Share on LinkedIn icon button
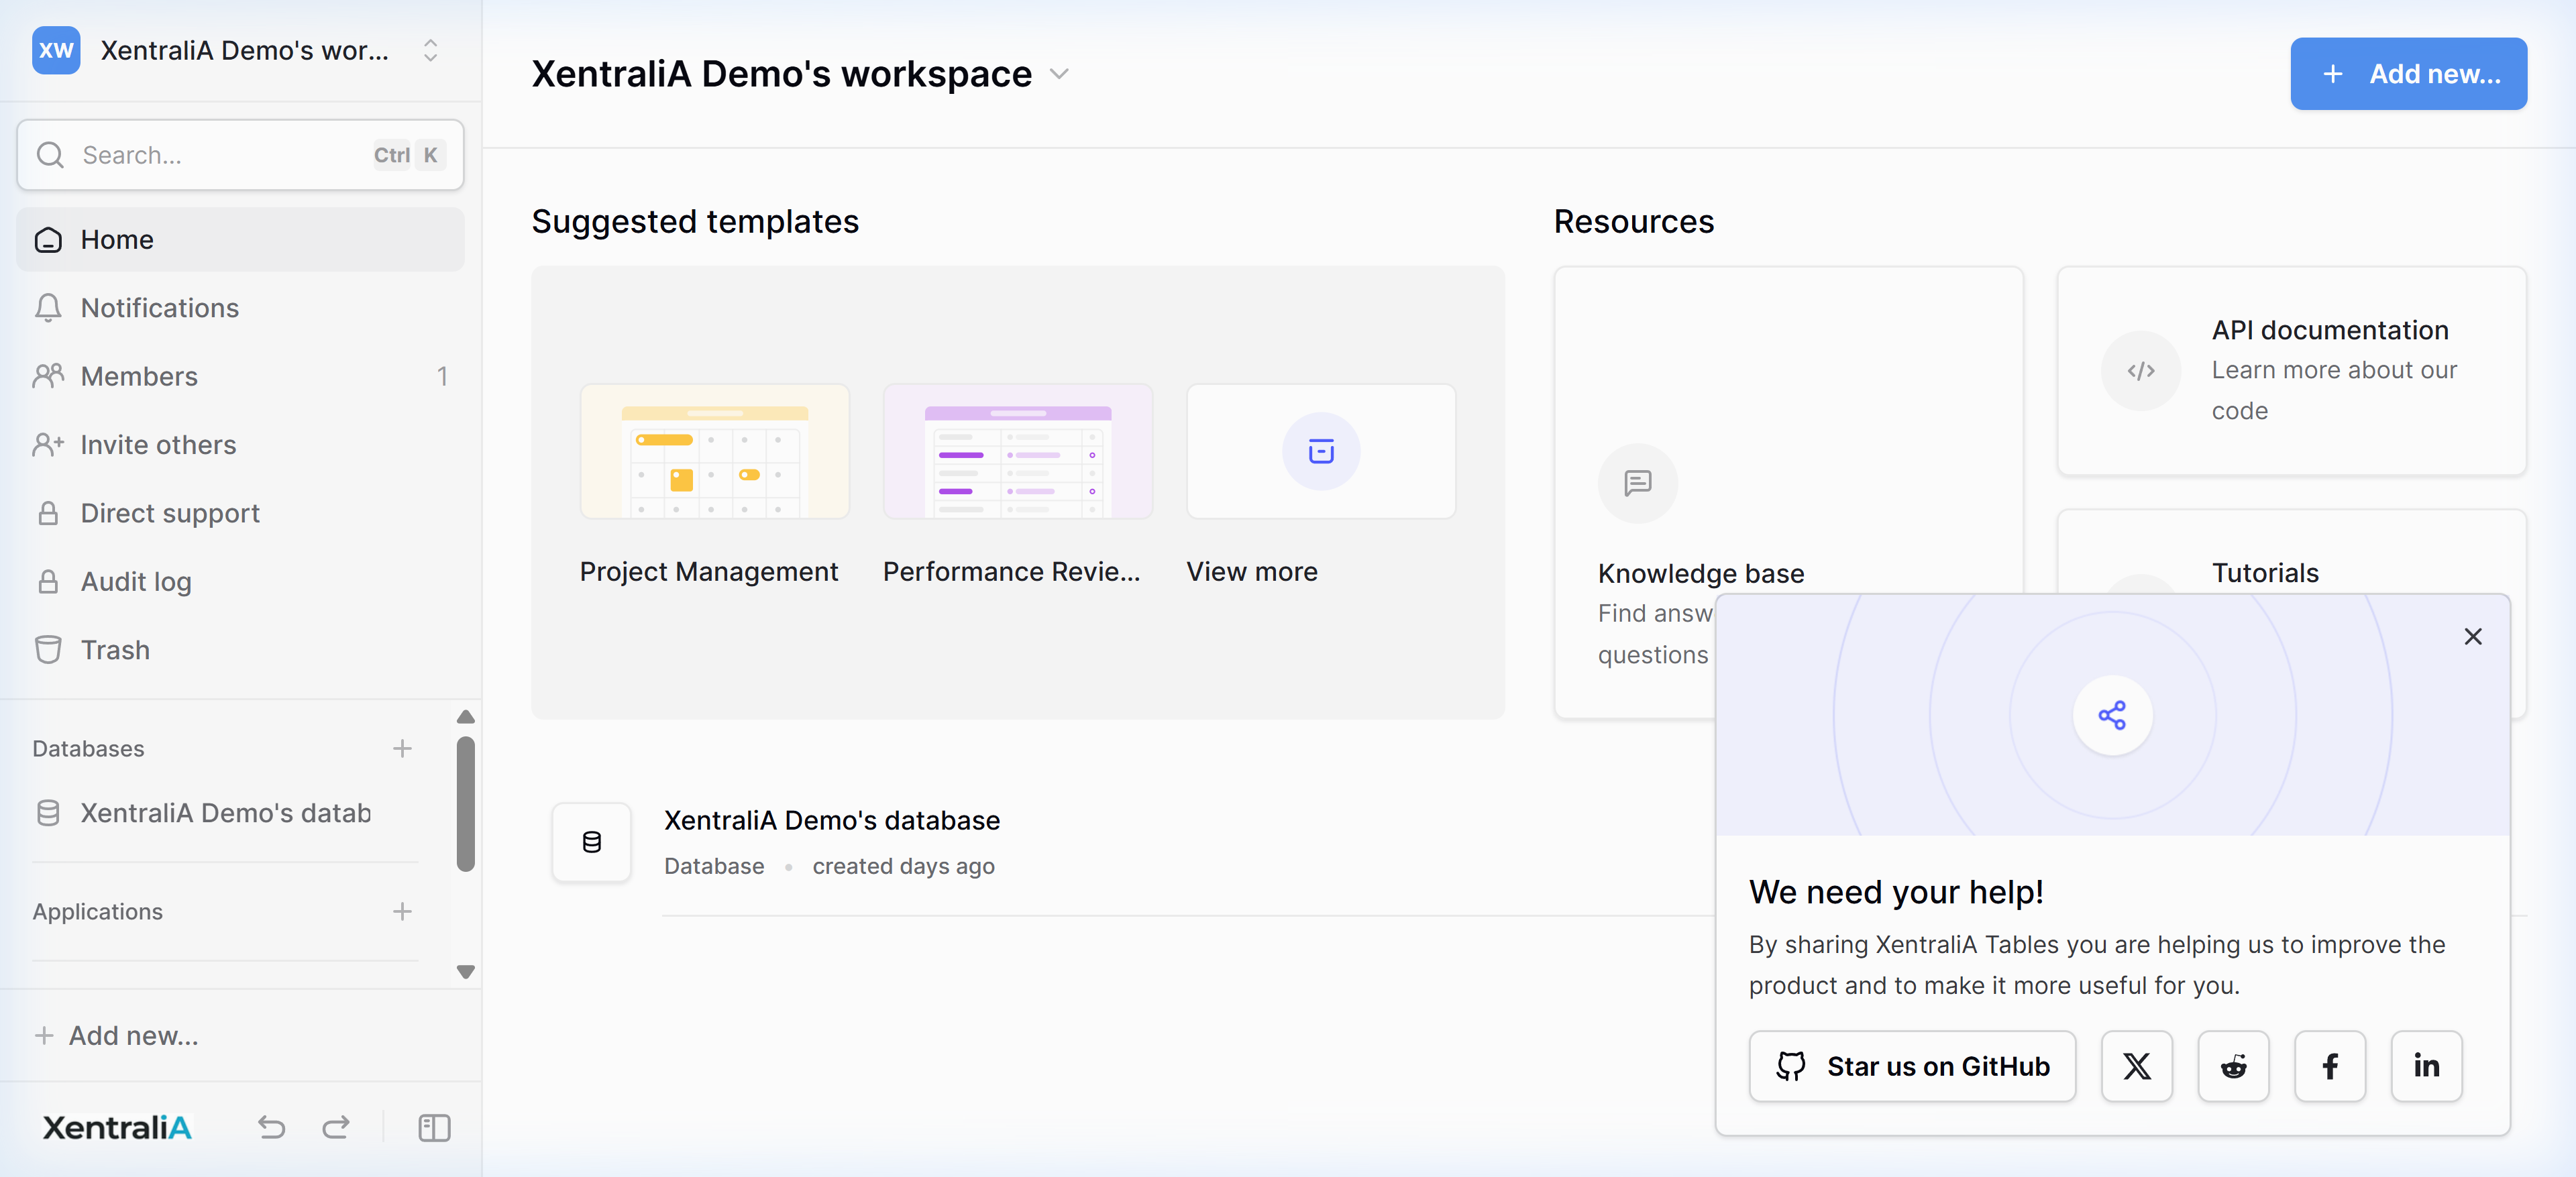This screenshot has width=2576, height=1177. tap(2426, 1066)
